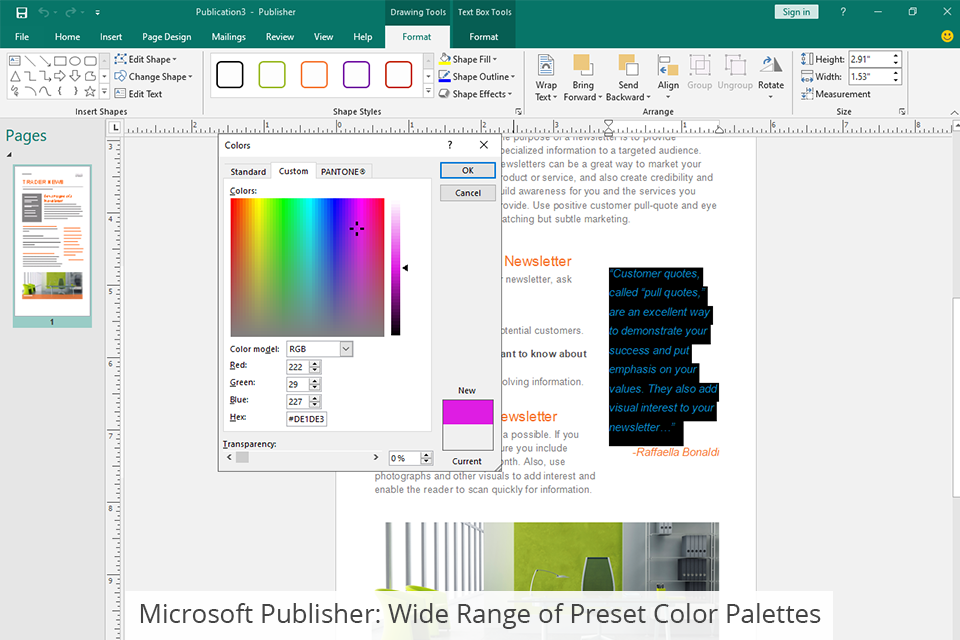960x640 pixels.
Task: Open the File menu
Action: click(x=22, y=37)
